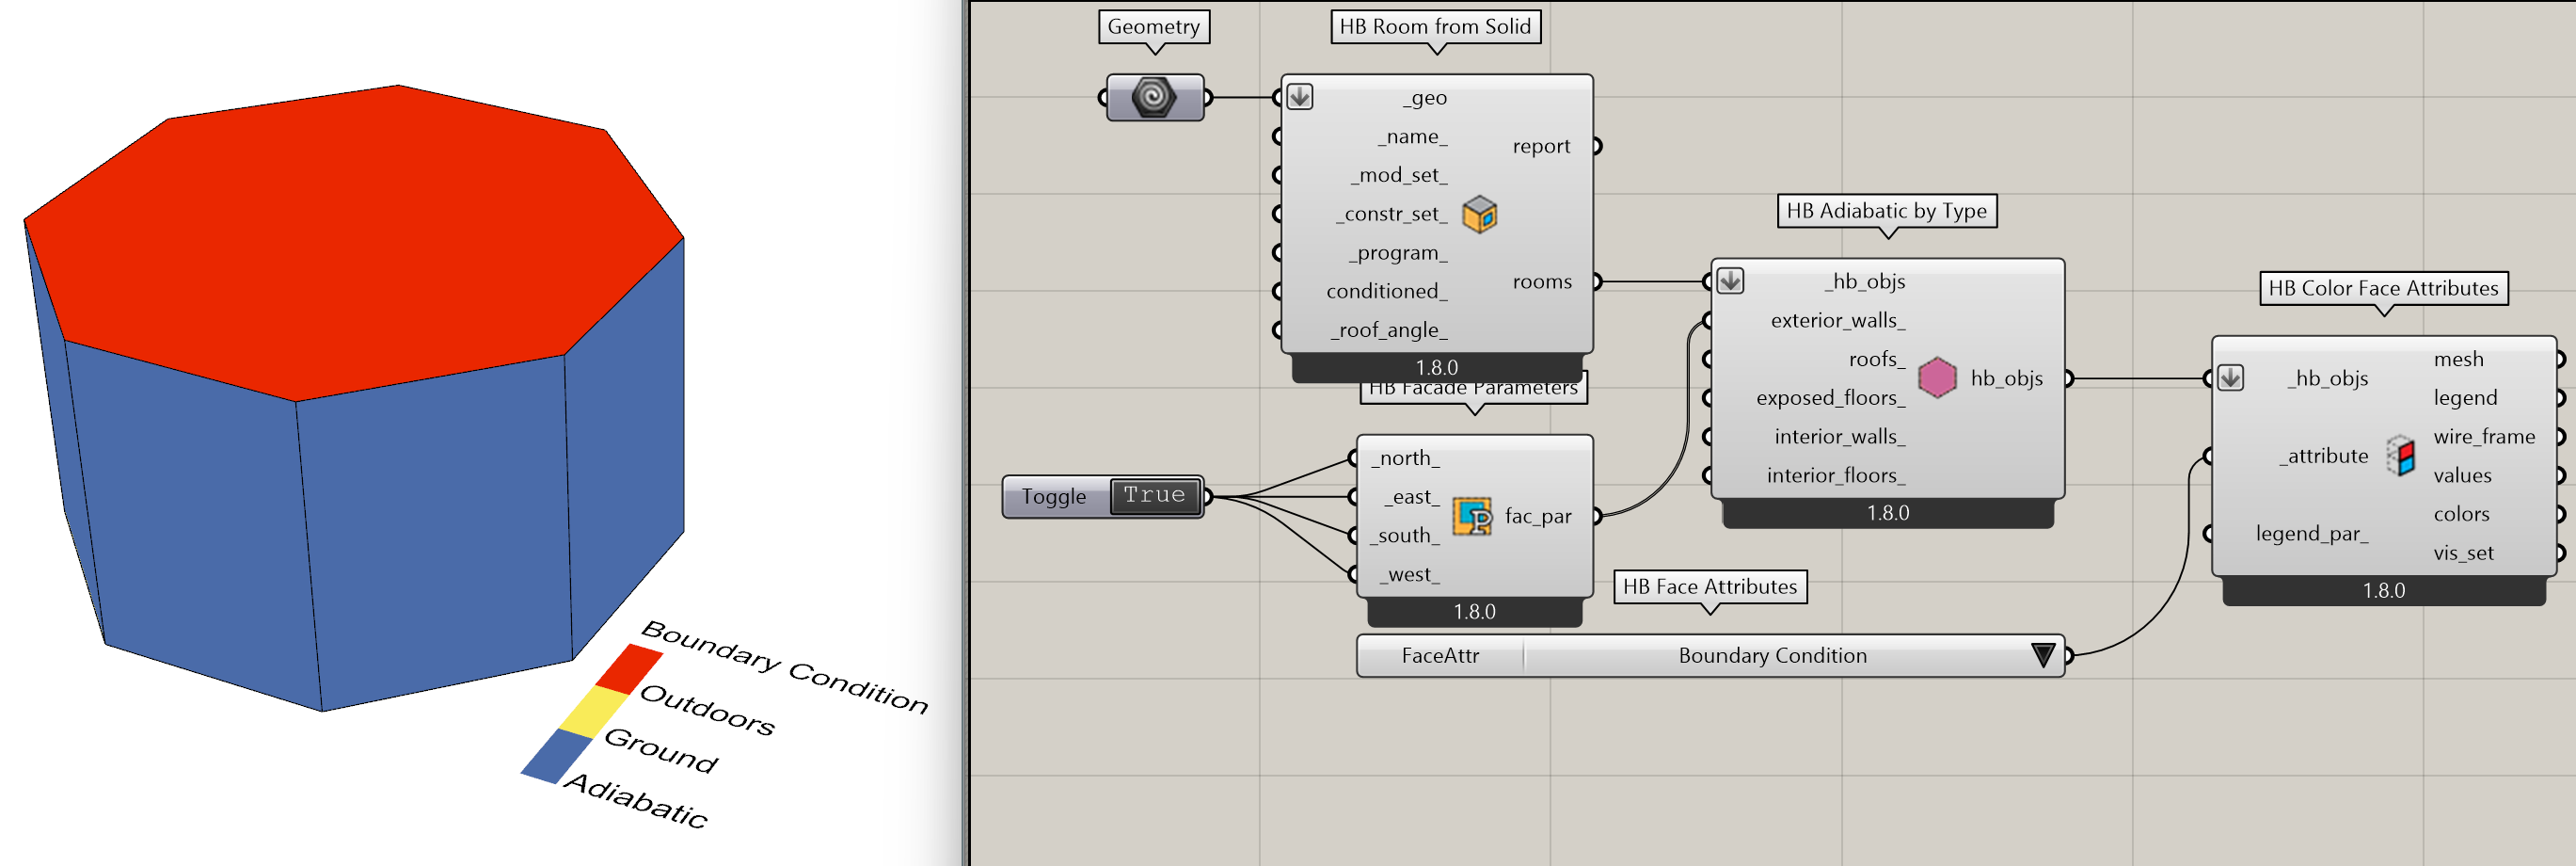The height and width of the screenshot is (866, 2576).
Task: Click the Geometry group label
Action: pos(1153,27)
